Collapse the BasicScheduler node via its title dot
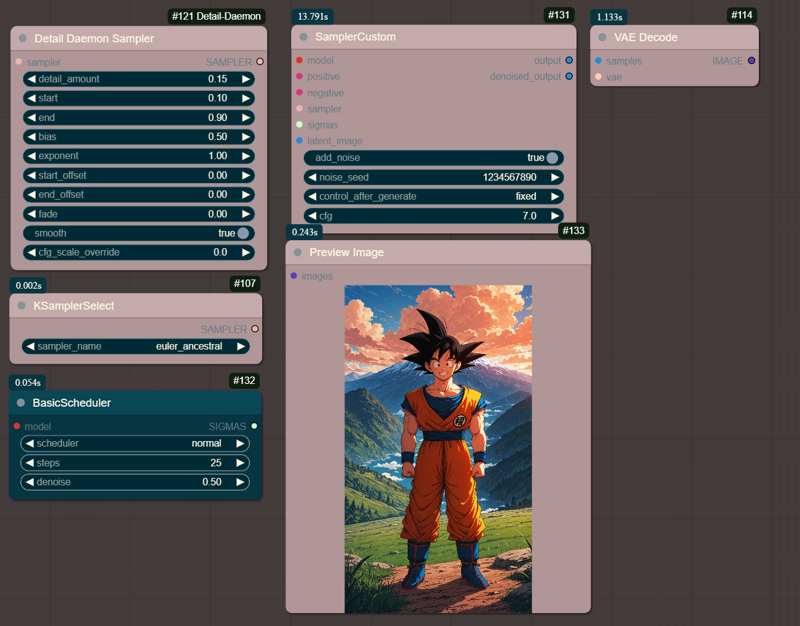Image resolution: width=800 pixels, height=626 pixels. point(21,403)
